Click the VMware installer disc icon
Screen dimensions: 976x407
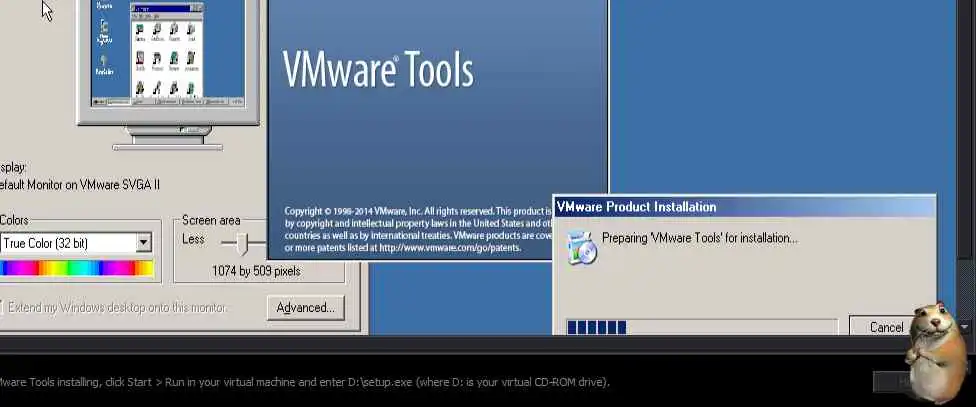(x=582, y=248)
